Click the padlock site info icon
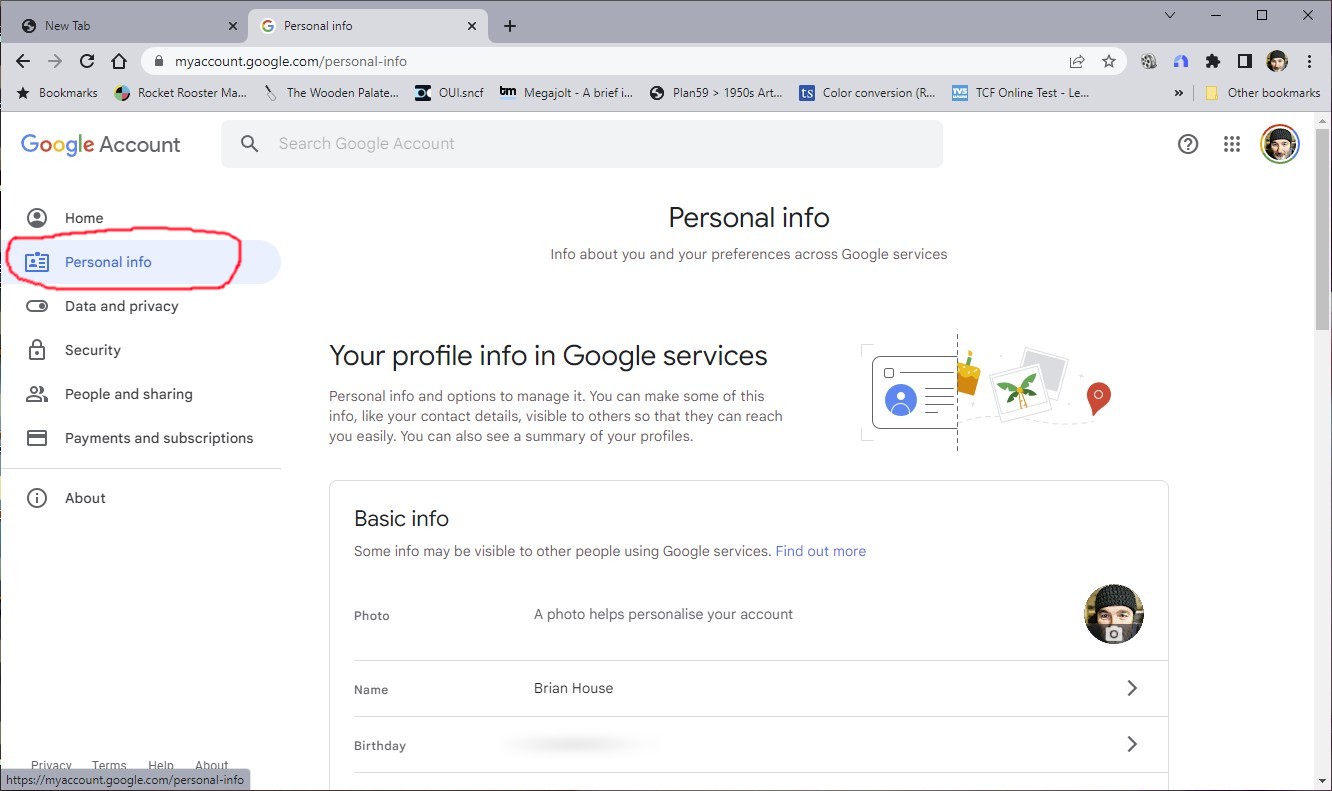1332x791 pixels. click(158, 61)
